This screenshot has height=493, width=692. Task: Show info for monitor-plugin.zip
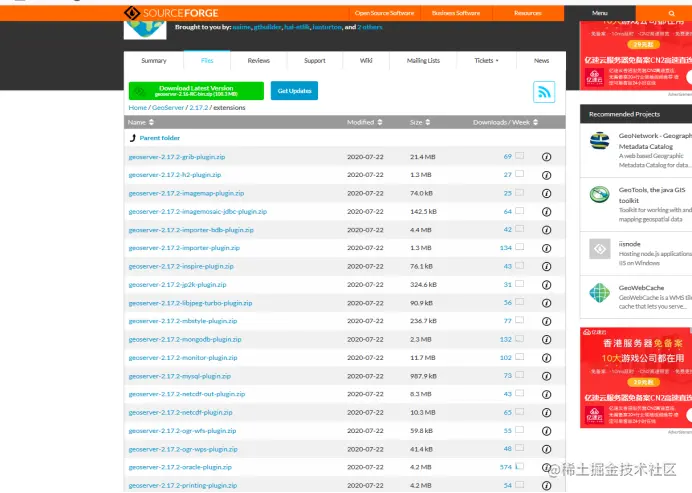[x=546, y=358]
